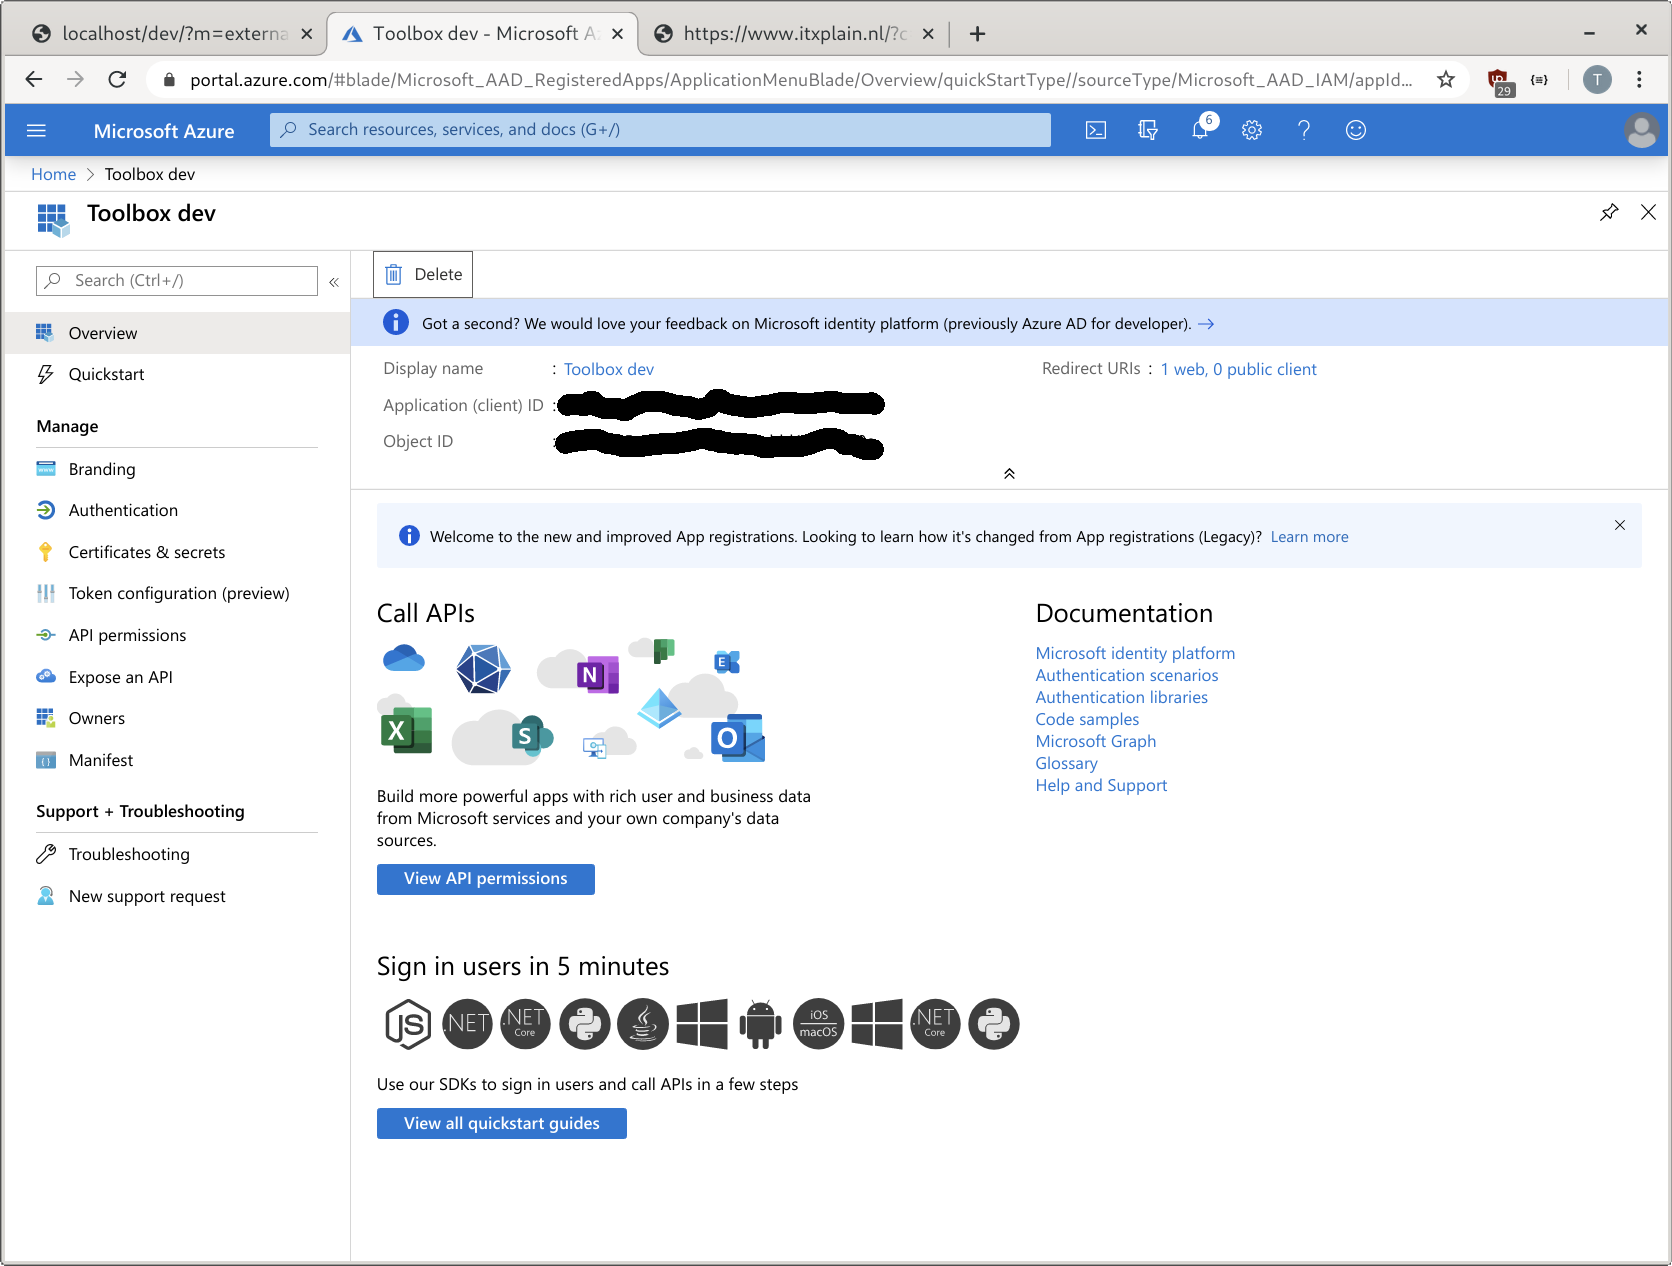
Task: Open Certificates & secrets
Action: coord(177,552)
